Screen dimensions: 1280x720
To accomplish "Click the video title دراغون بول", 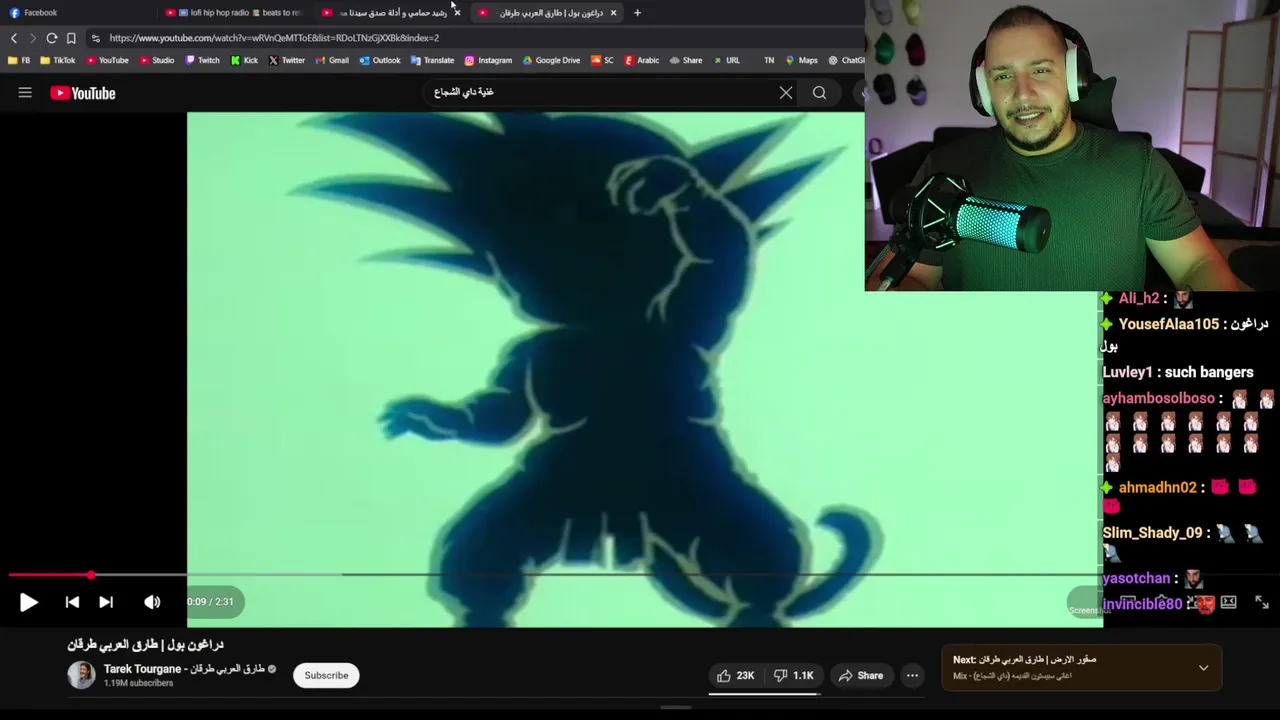I will (x=145, y=645).
